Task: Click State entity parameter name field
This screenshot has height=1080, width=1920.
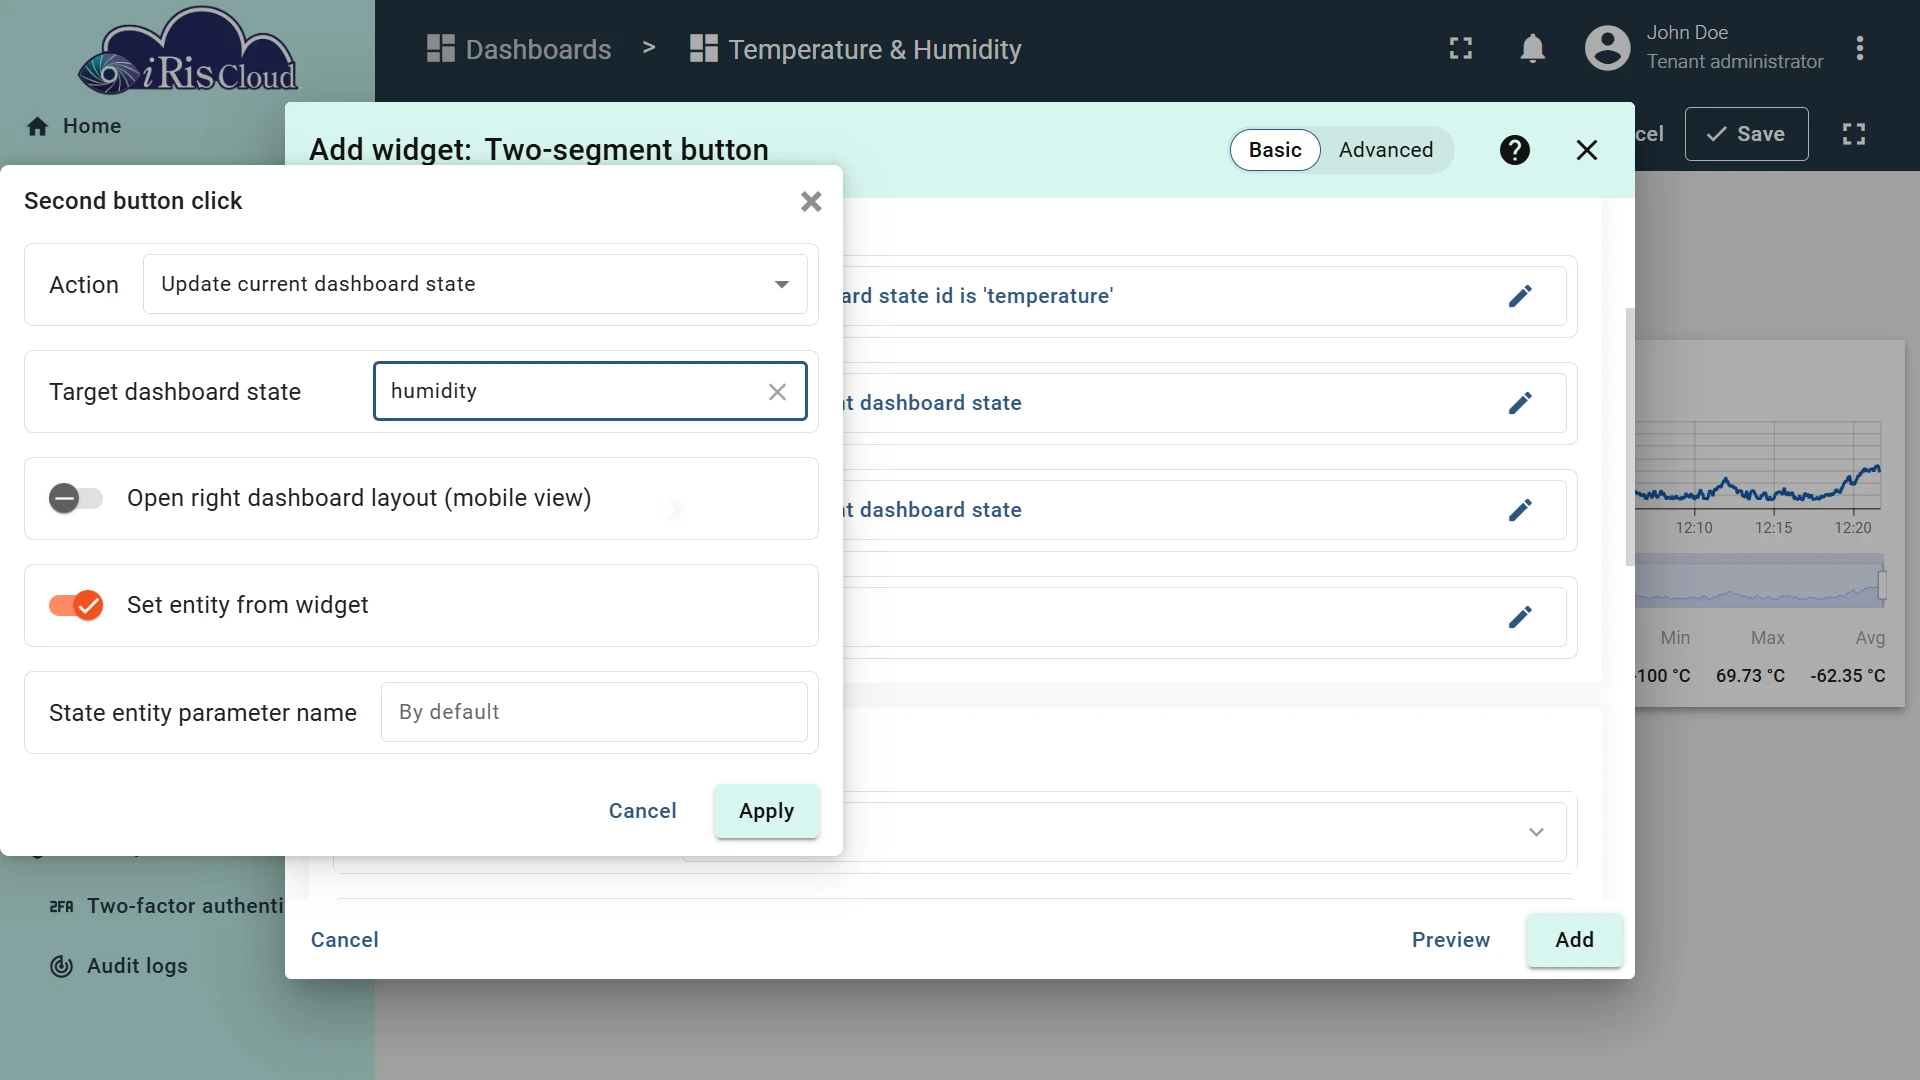Action: click(594, 712)
